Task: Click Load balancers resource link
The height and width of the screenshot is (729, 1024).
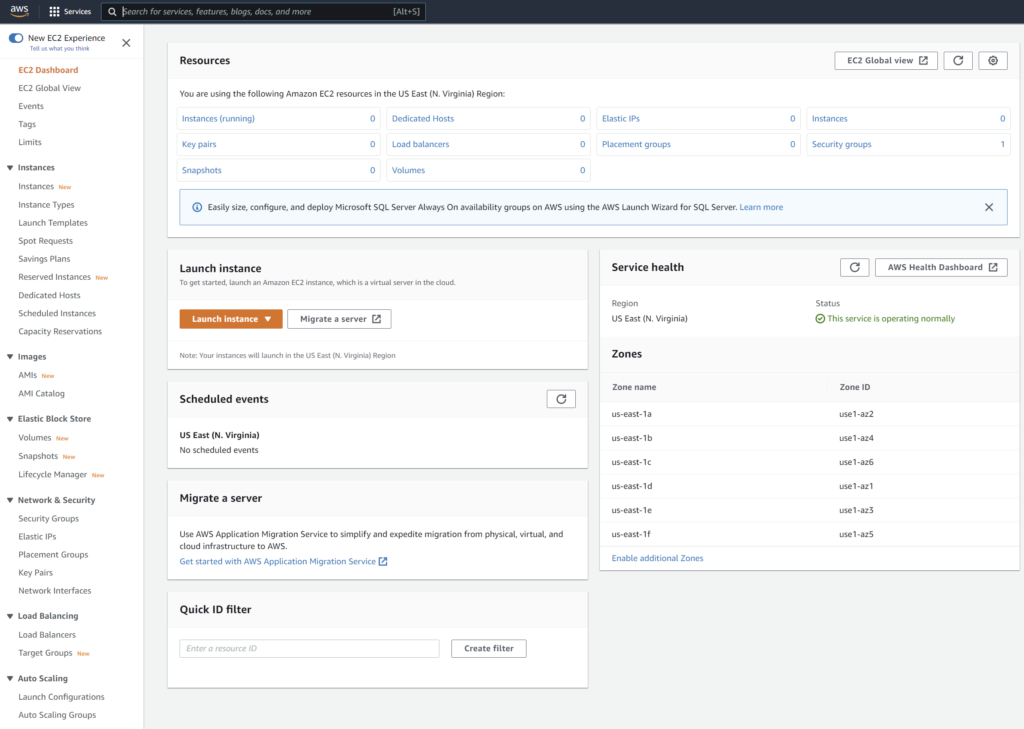Action: point(421,144)
